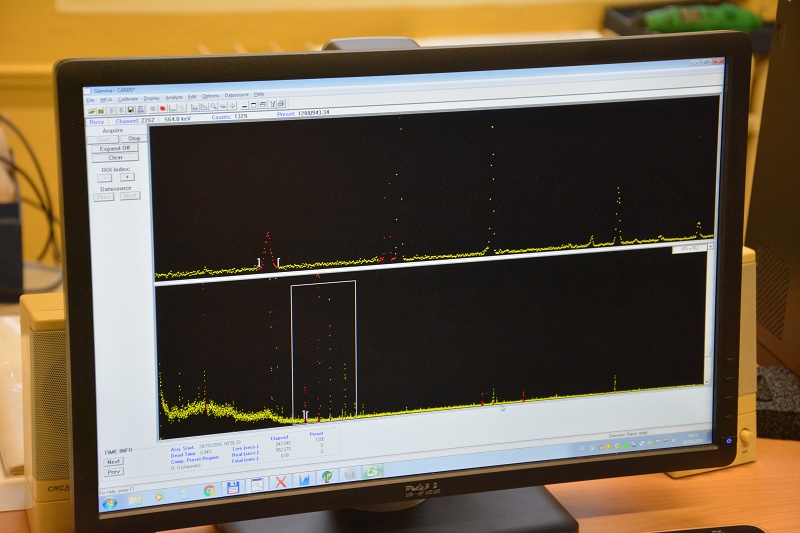Screen dimensions: 800x533
Task: Open the Datasource menu
Action: tap(237, 95)
